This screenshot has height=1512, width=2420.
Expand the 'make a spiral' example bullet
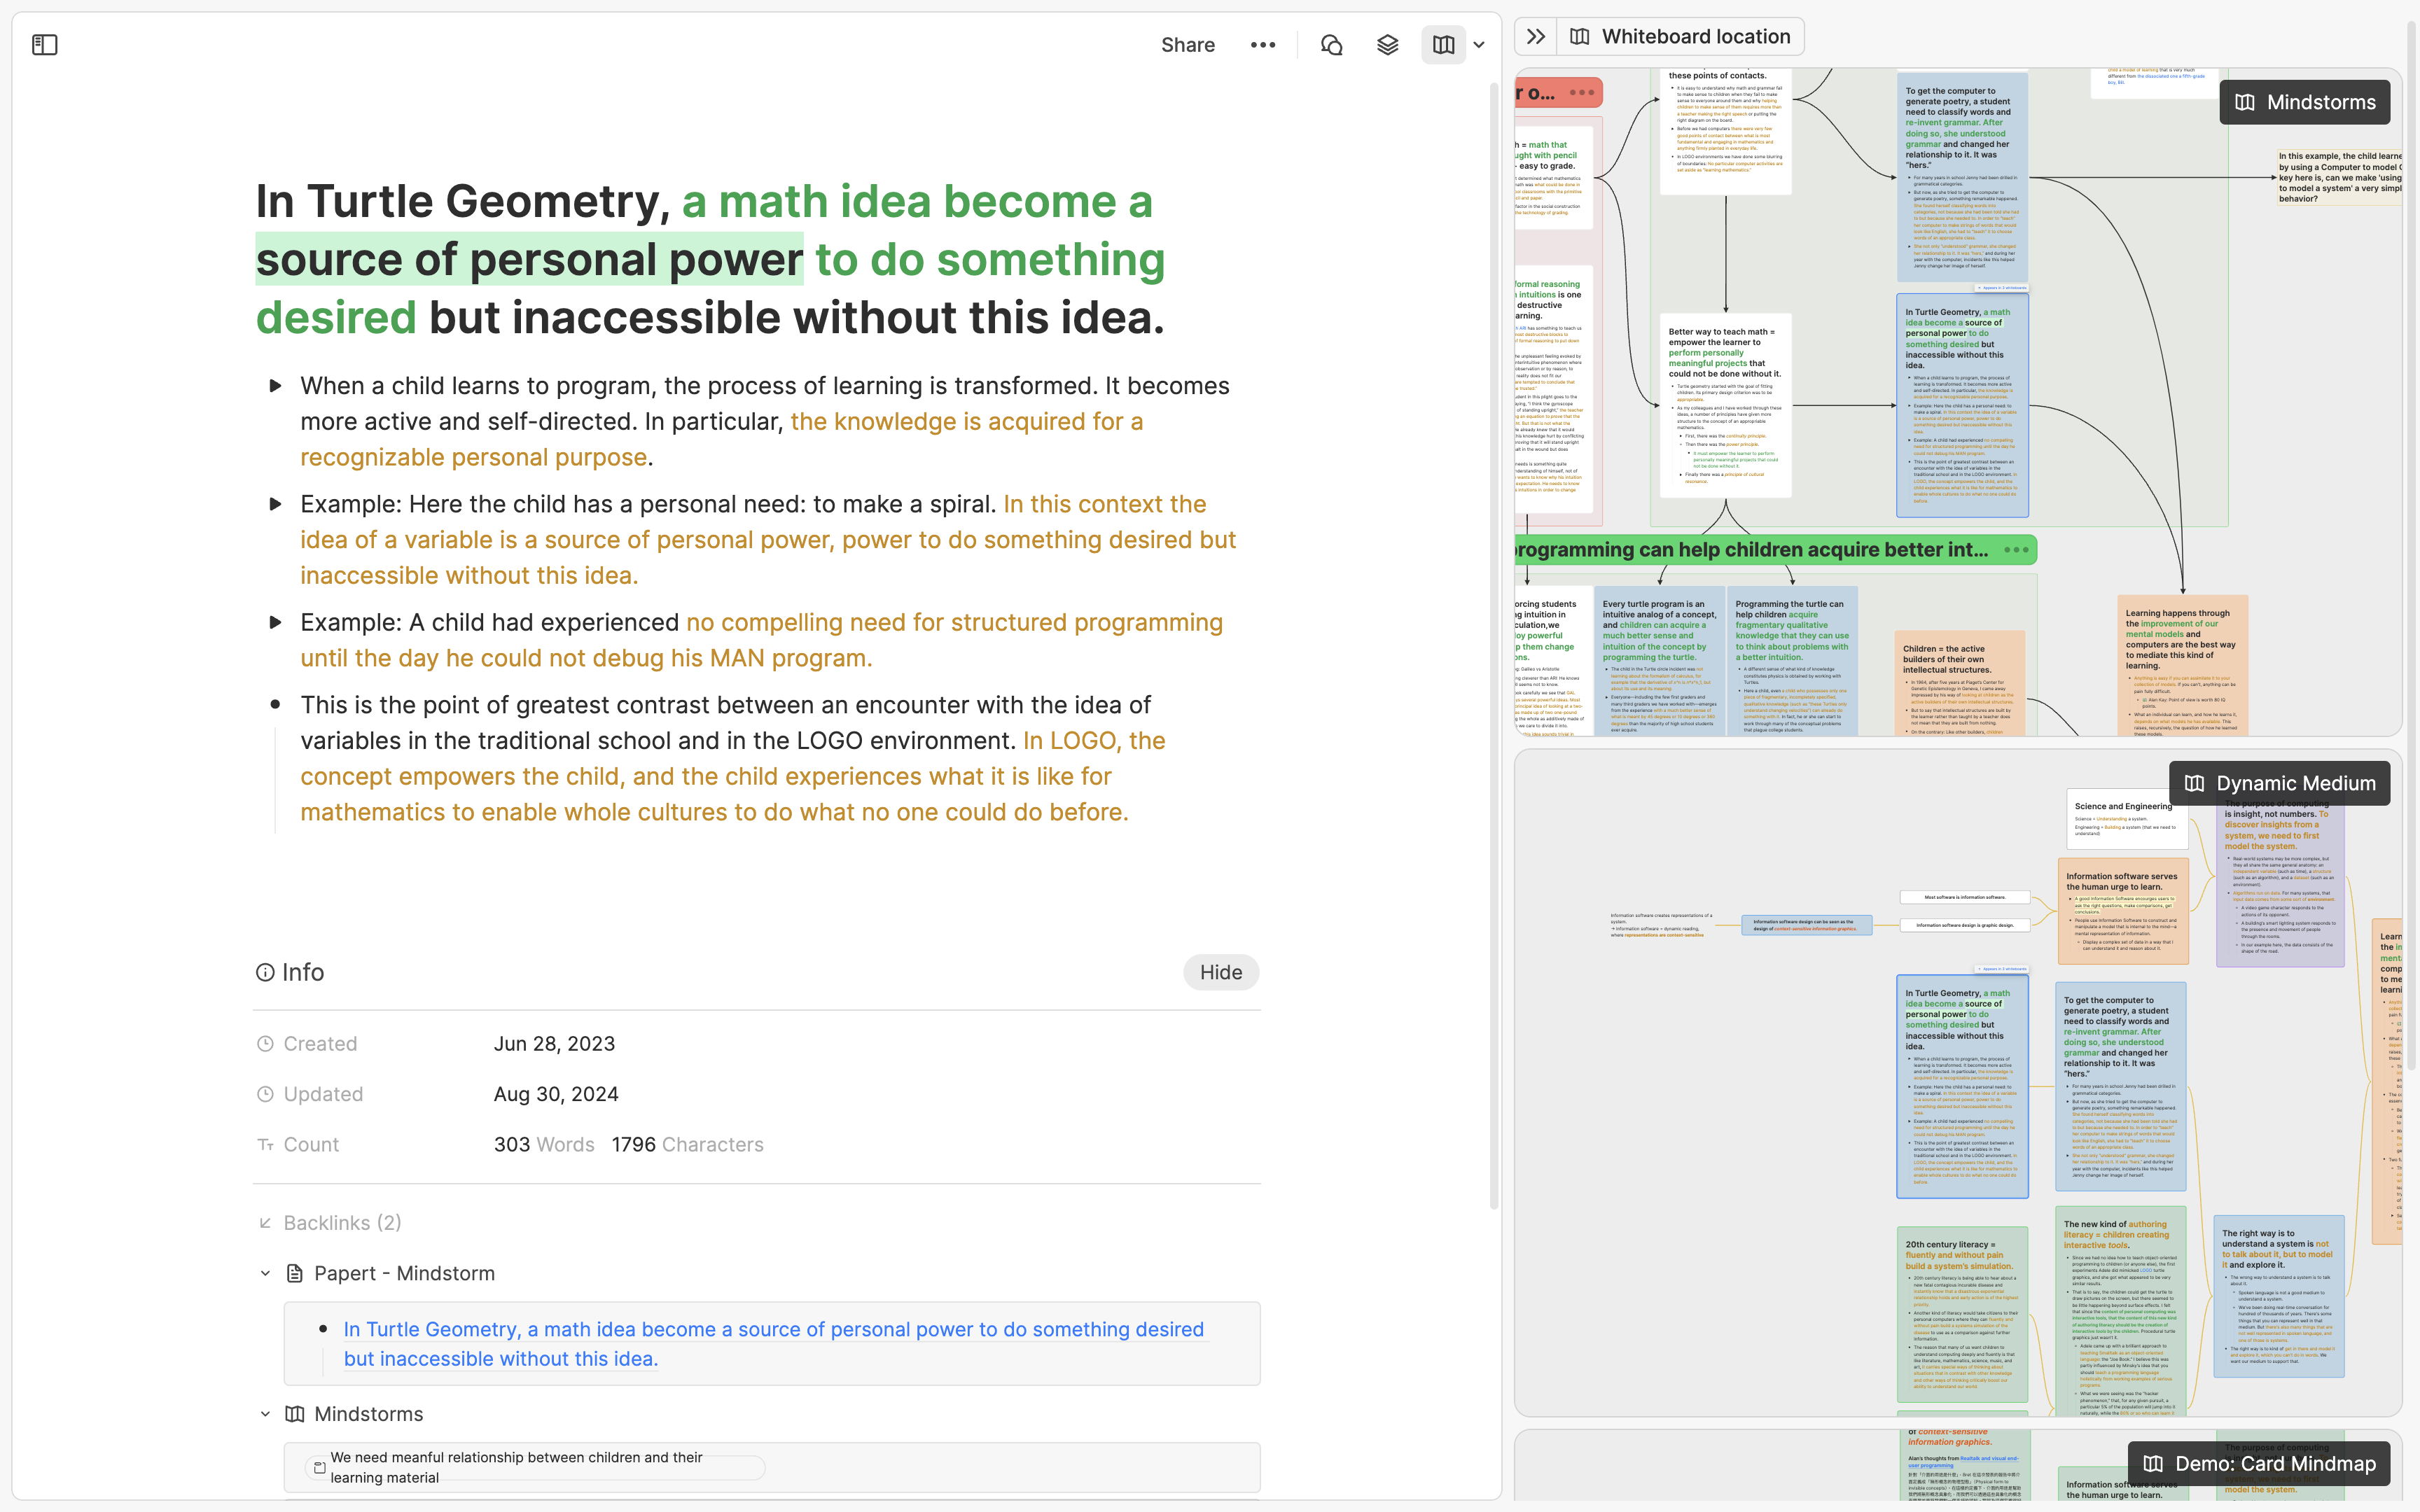[x=276, y=504]
